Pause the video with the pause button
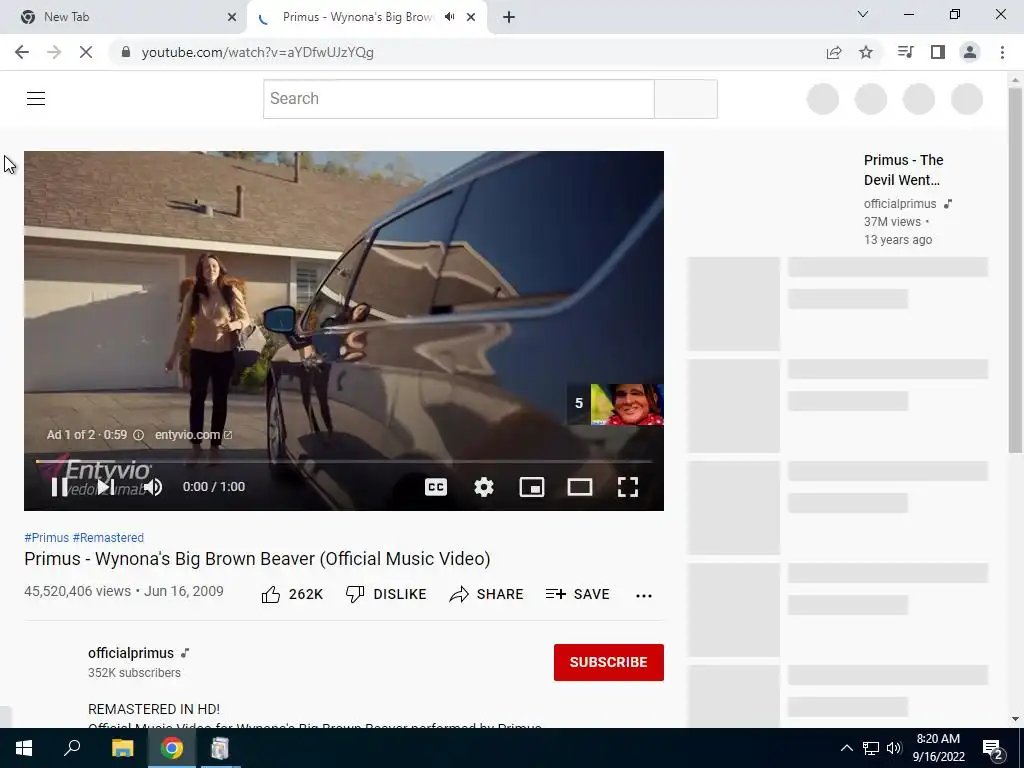The height and width of the screenshot is (768, 1024). (59, 487)
